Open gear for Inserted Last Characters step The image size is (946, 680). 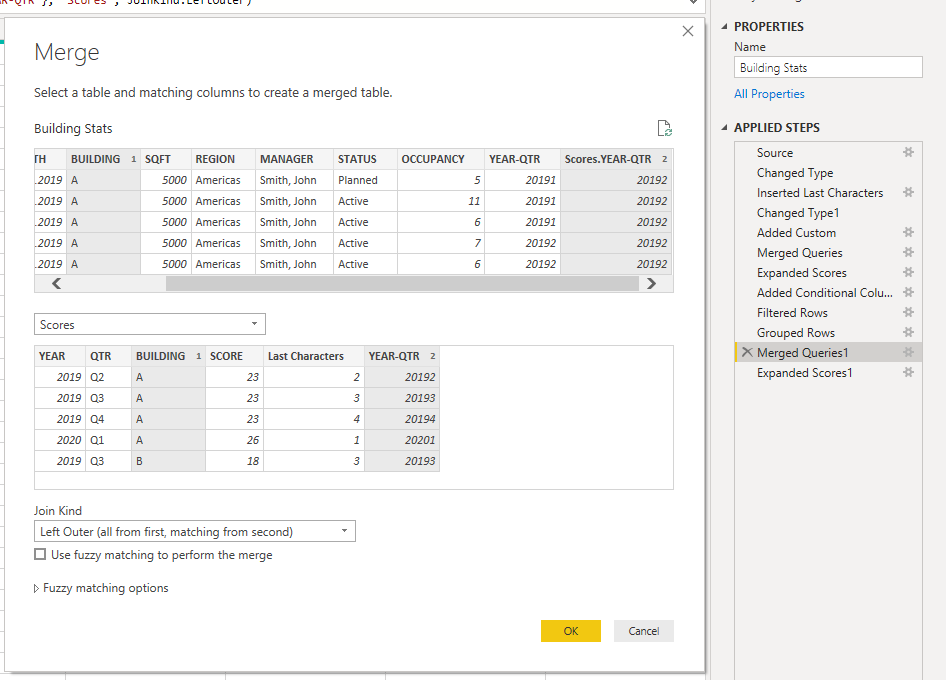point(908,192)
